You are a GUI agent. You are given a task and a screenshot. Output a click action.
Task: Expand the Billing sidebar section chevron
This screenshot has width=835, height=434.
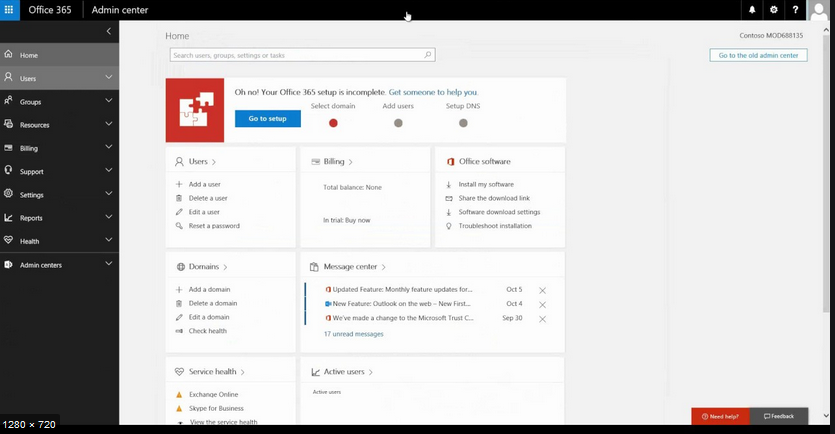[109, 147]
